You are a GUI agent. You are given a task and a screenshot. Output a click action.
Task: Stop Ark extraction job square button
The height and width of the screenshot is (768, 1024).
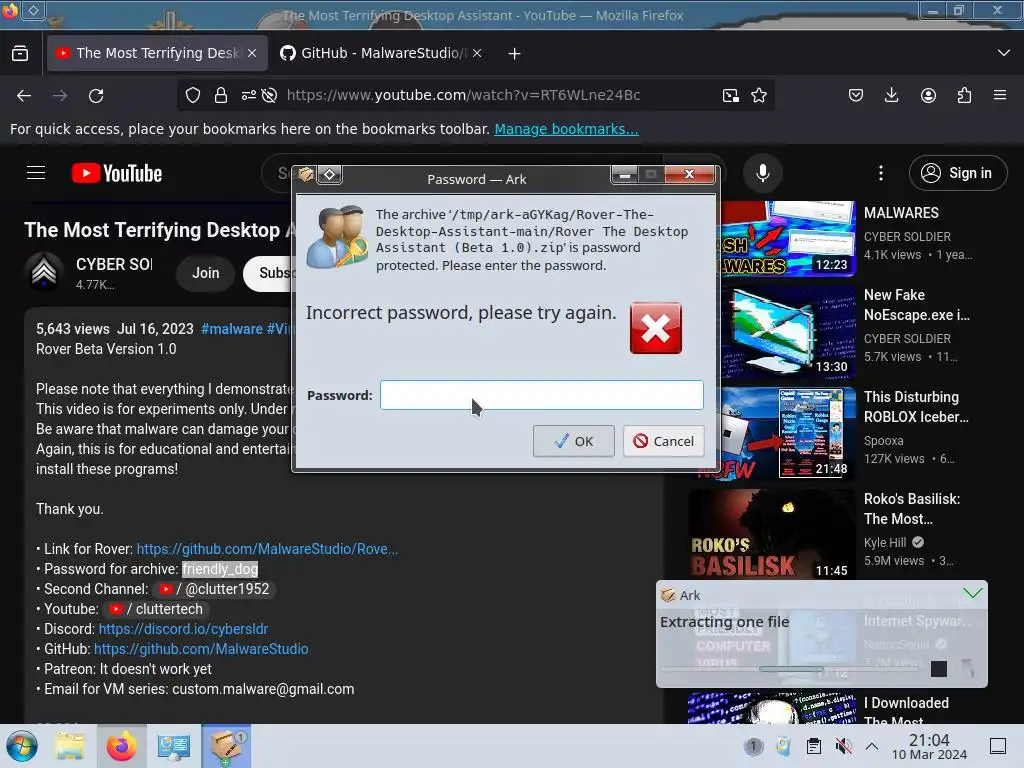[938, 669]
